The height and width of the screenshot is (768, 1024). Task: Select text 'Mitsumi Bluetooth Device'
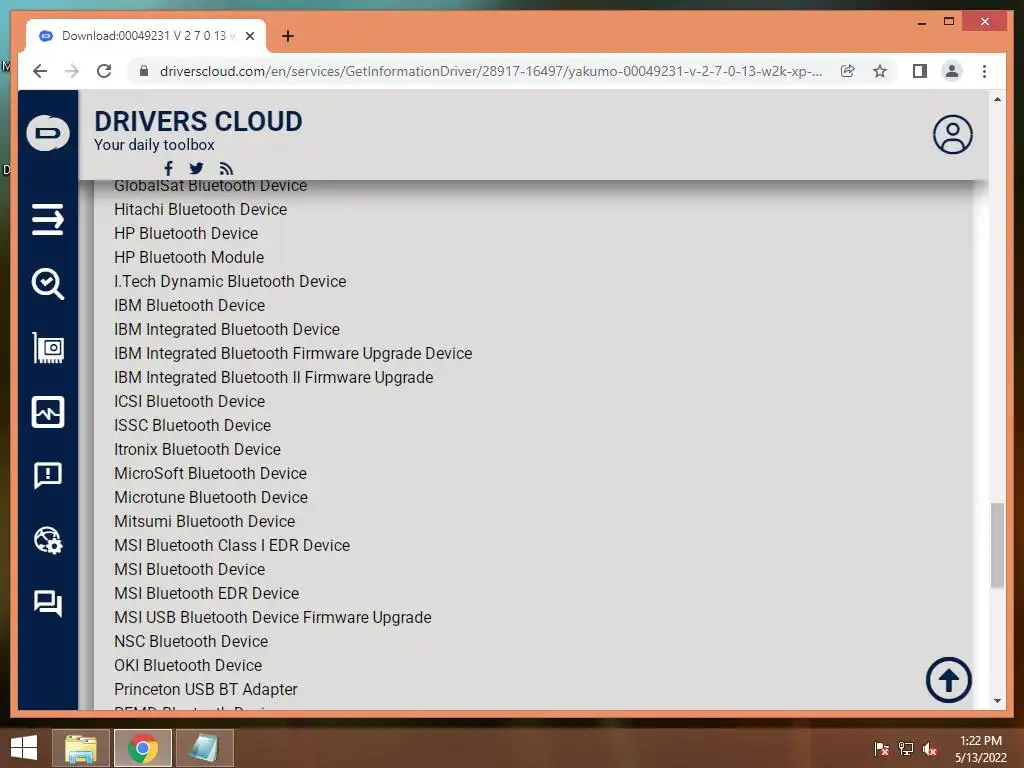coord(204,521)
